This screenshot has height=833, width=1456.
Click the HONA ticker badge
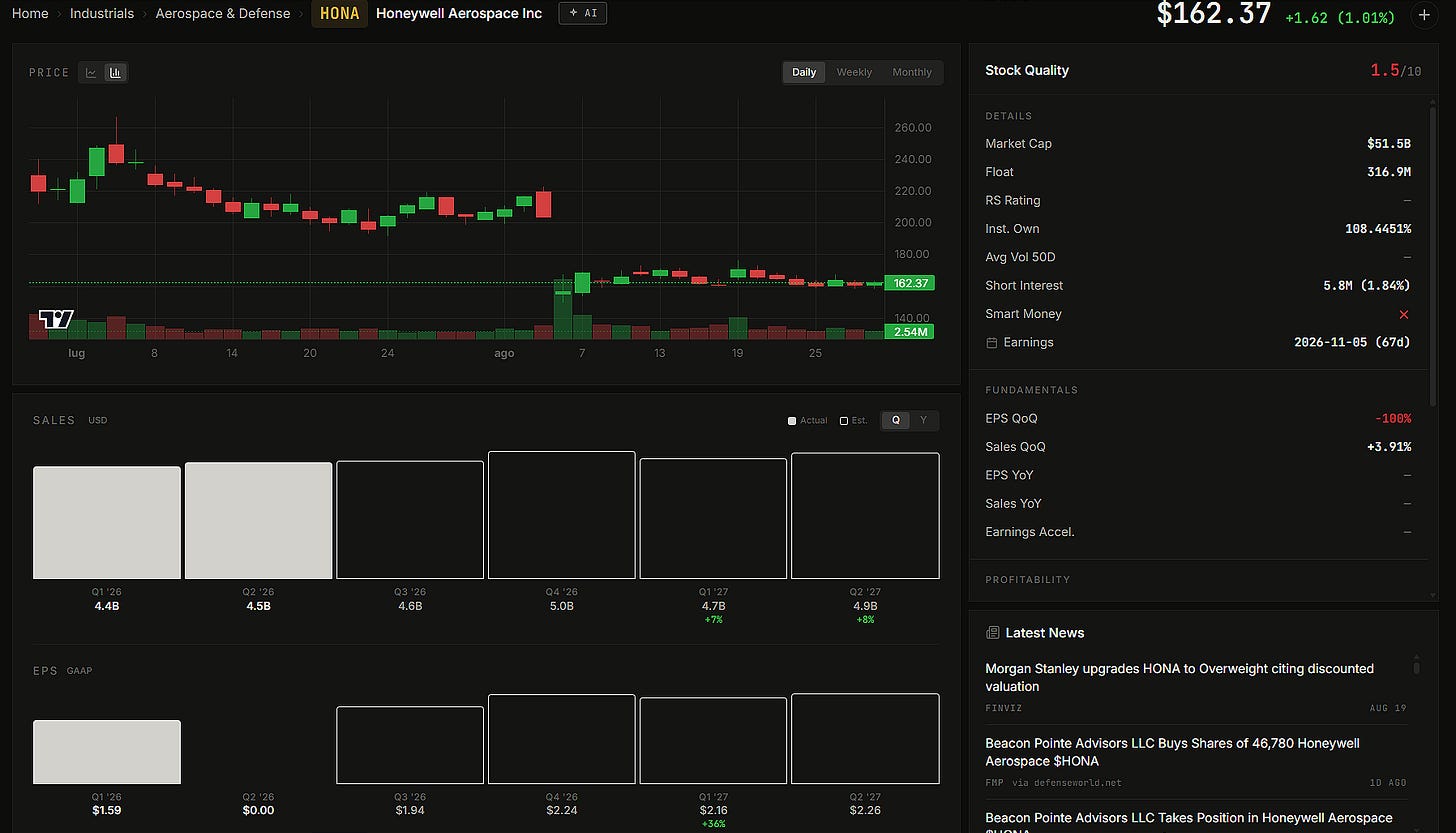340,14
